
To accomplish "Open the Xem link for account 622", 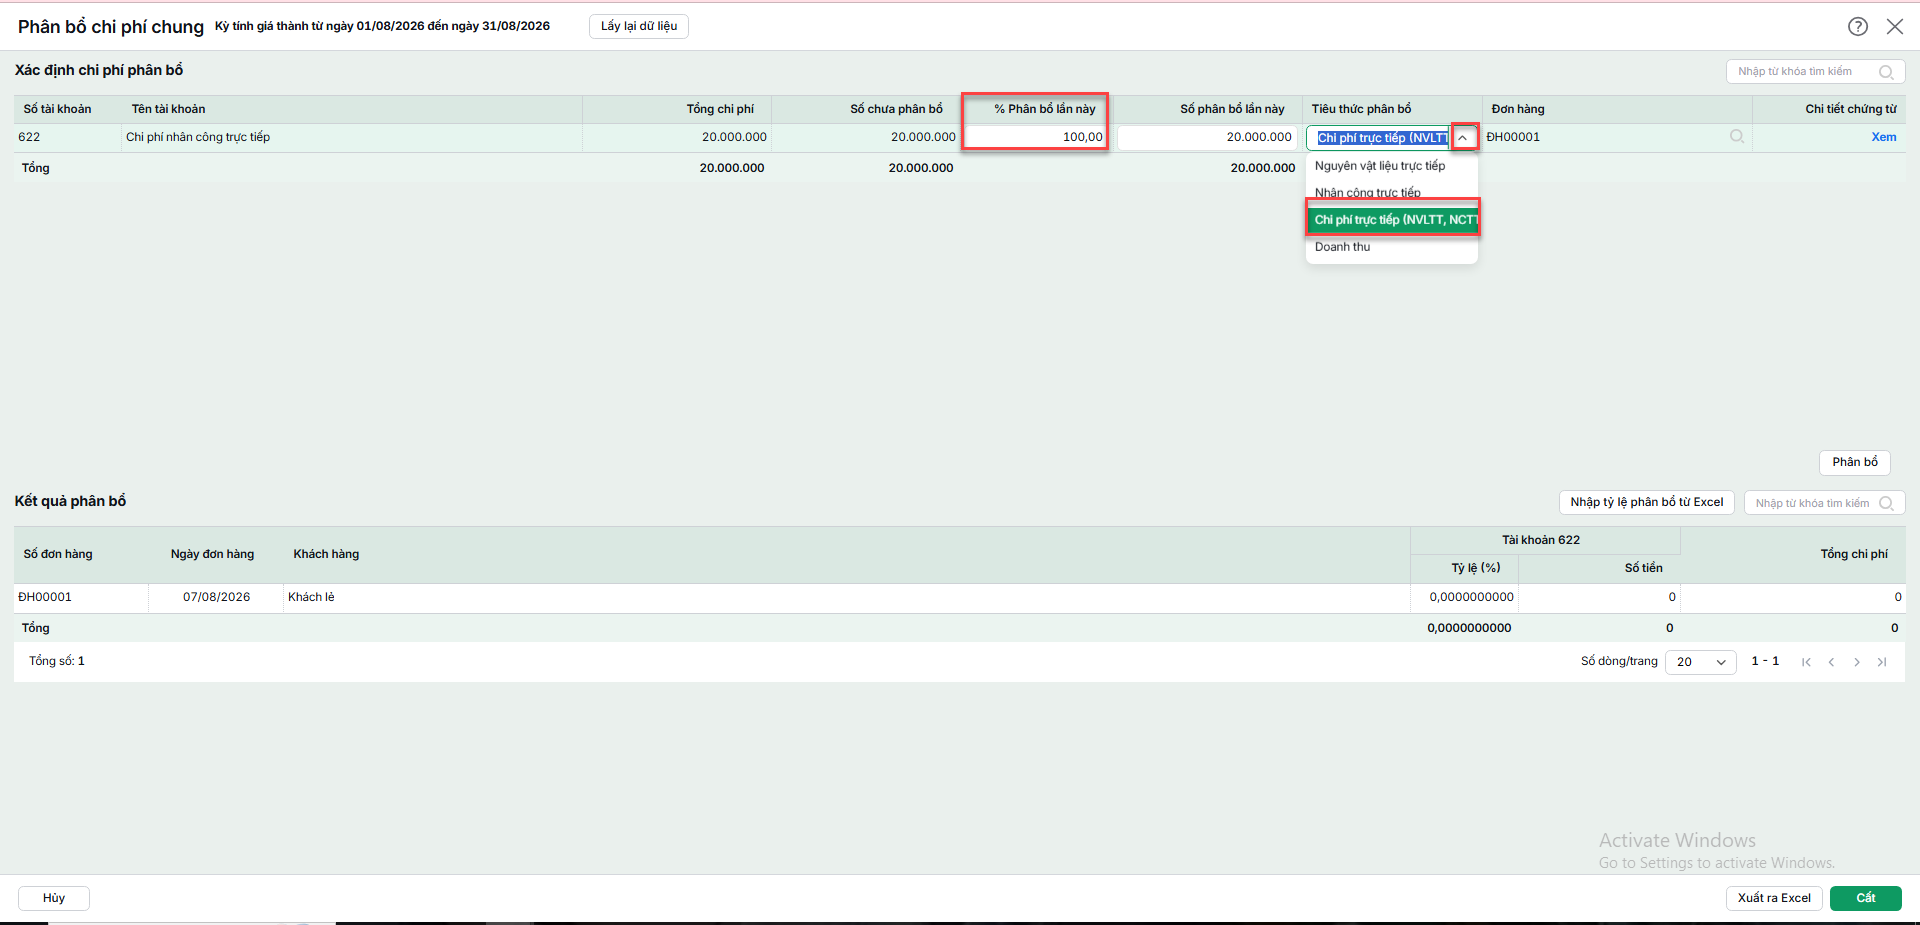I will [1884, 137].
